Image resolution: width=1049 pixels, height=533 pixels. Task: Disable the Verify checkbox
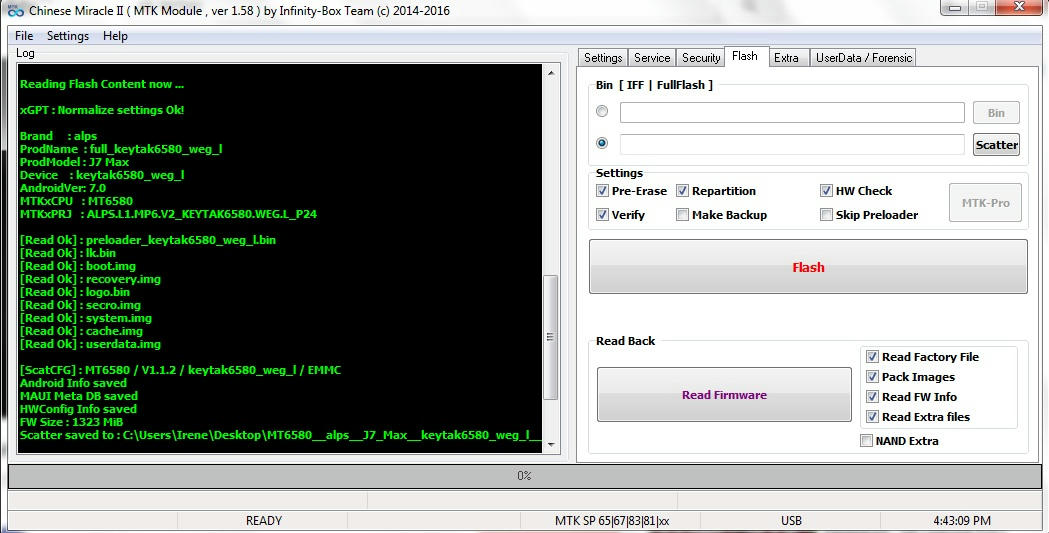(602, 215)
